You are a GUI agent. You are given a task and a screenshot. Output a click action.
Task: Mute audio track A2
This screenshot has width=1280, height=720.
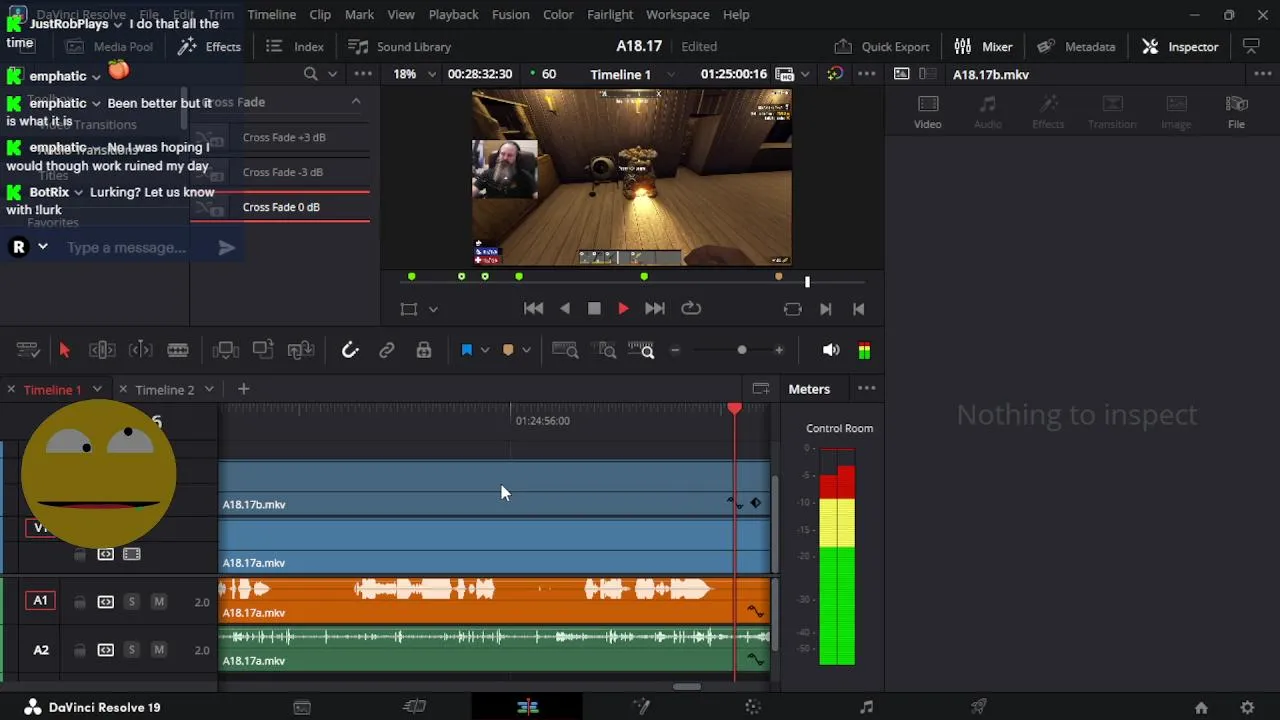point(158,650)
